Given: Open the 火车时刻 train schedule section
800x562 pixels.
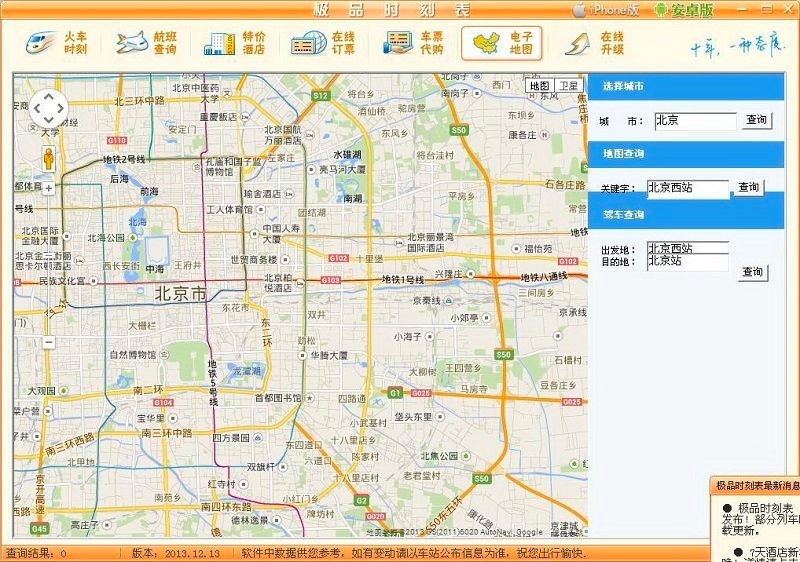Looking at the screenshot, I should pos(56,43).
